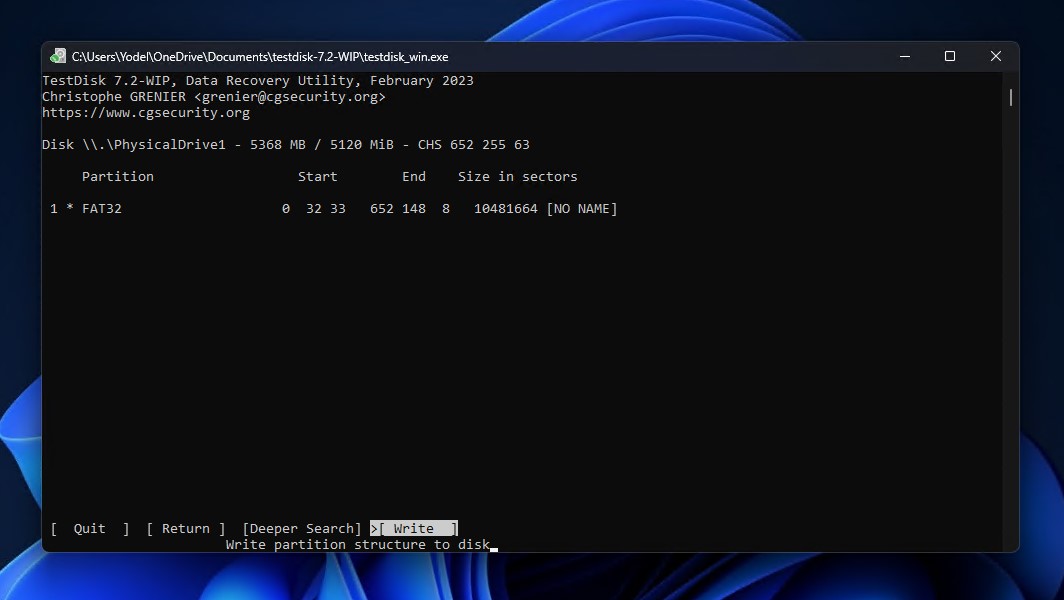Click the TestDisk version header line

pyautogui.click(x=258, y=80)
